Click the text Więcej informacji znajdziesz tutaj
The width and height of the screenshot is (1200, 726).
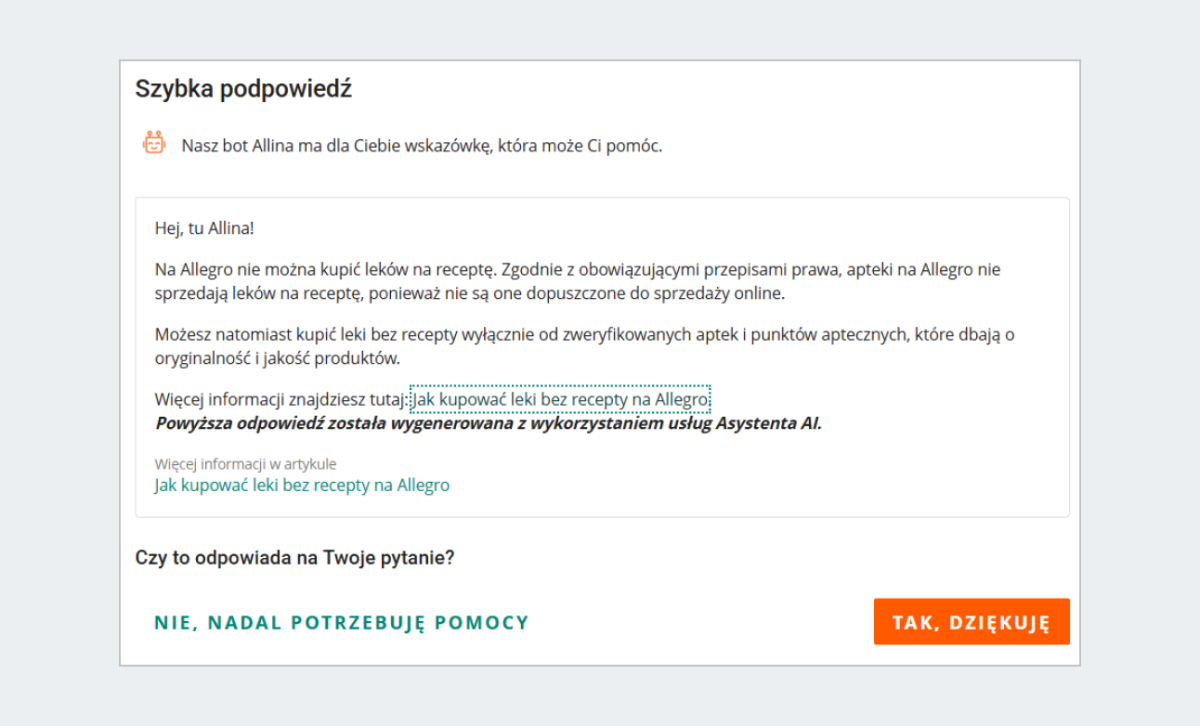pyautogui.click(x=285, y=398)
